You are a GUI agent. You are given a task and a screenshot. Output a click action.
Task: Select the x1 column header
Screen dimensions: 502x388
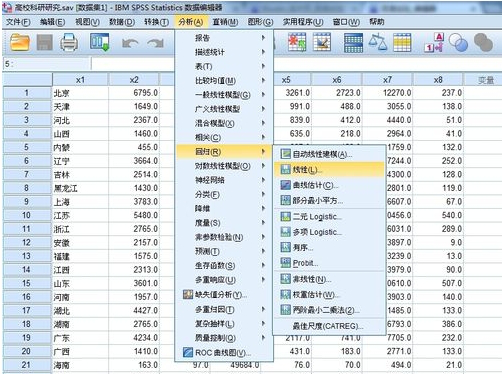tap(80, 80)
